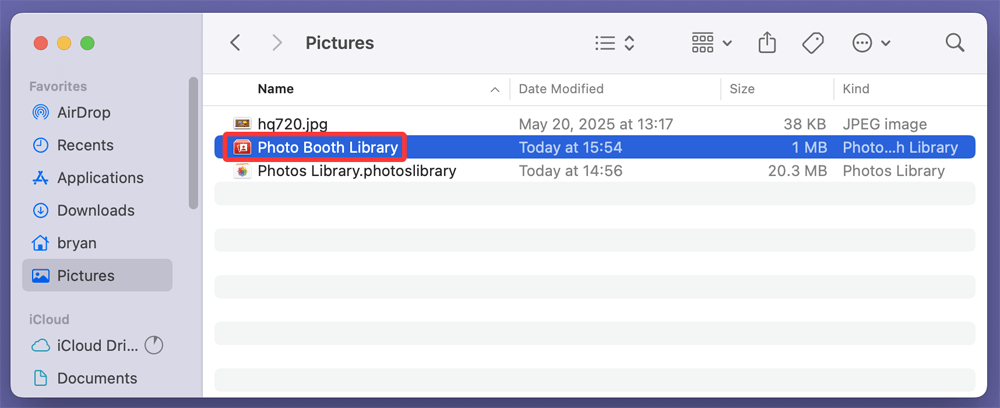Click the iCloud Drive sync progress icon
This screenshot has width=1000, height=408.
point(154,346)
